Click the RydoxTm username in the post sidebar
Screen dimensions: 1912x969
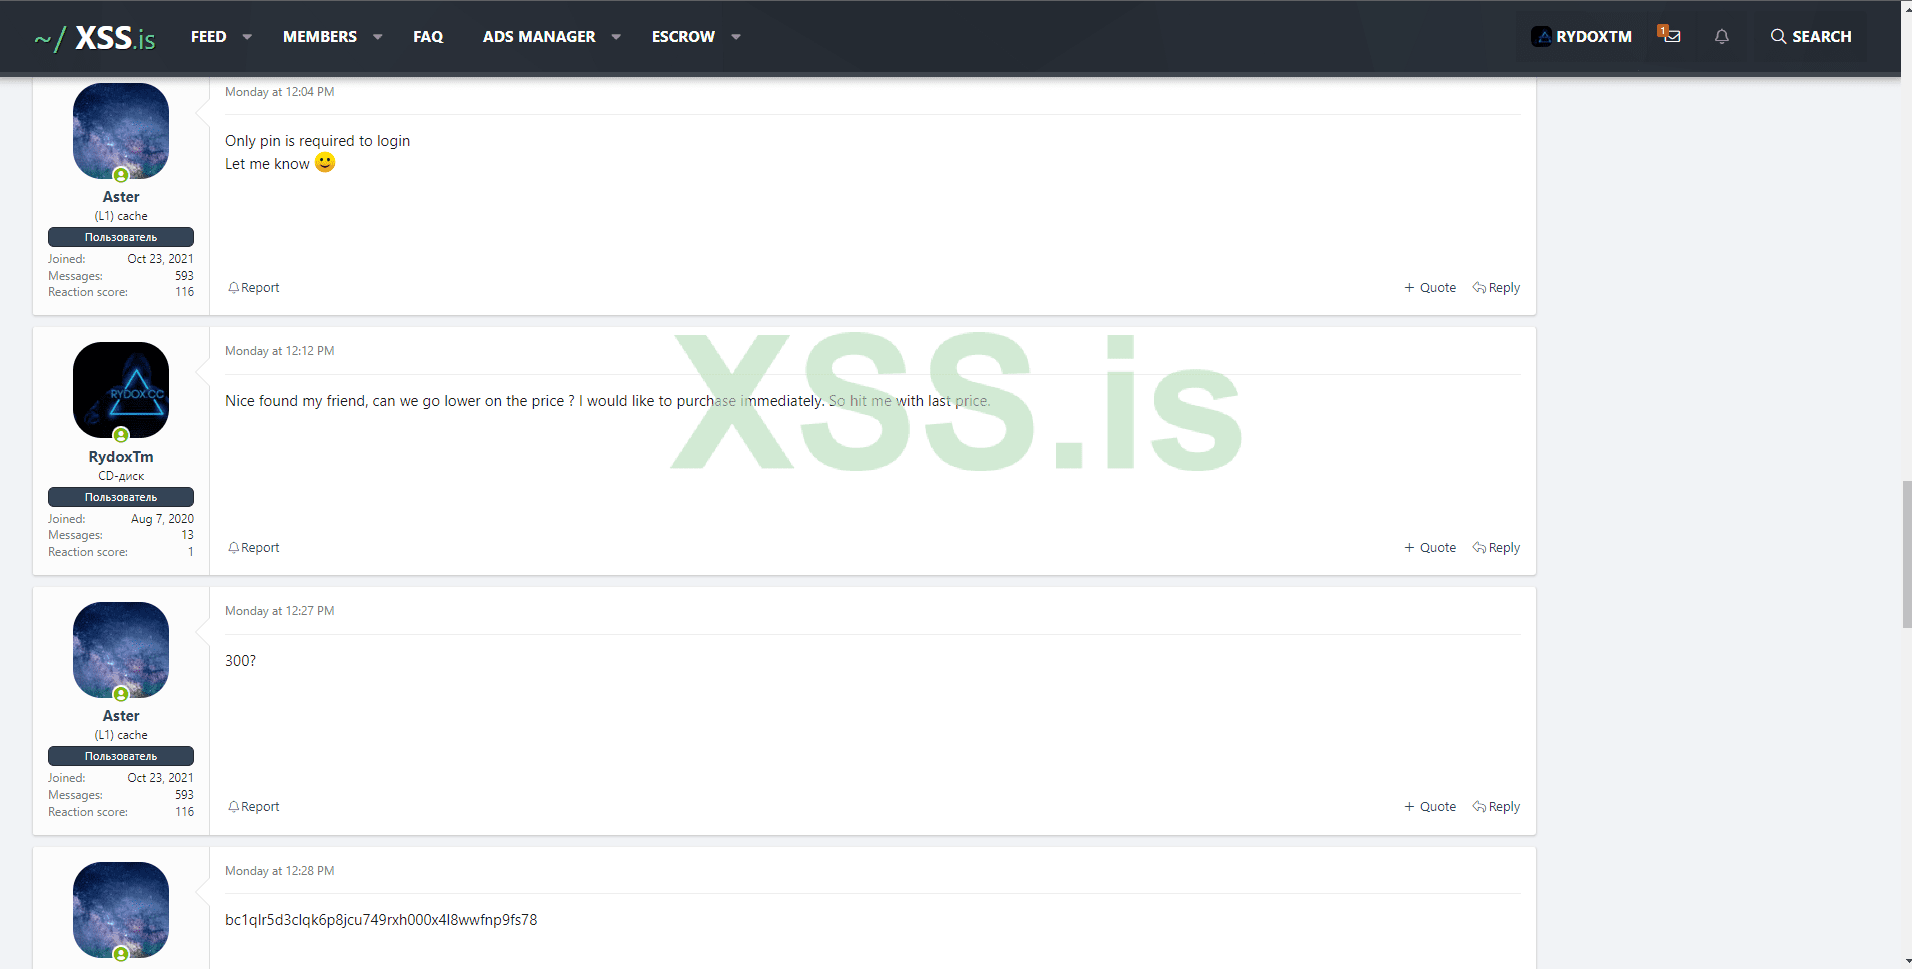click(121, 457)
